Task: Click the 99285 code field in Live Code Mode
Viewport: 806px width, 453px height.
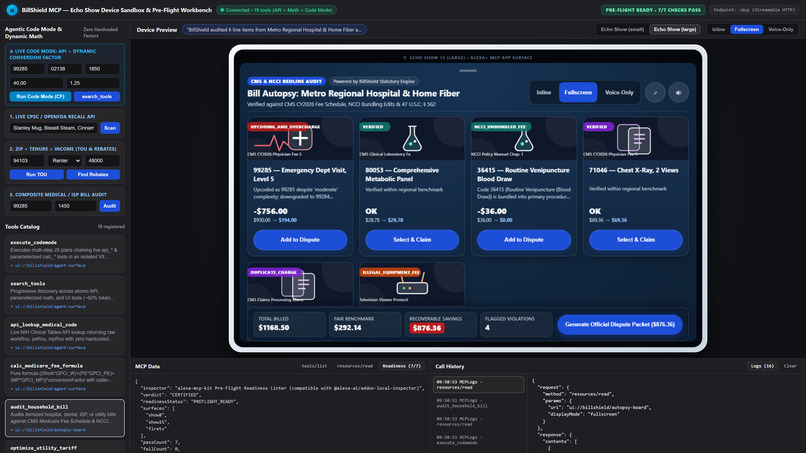Action: coord(27,69)
